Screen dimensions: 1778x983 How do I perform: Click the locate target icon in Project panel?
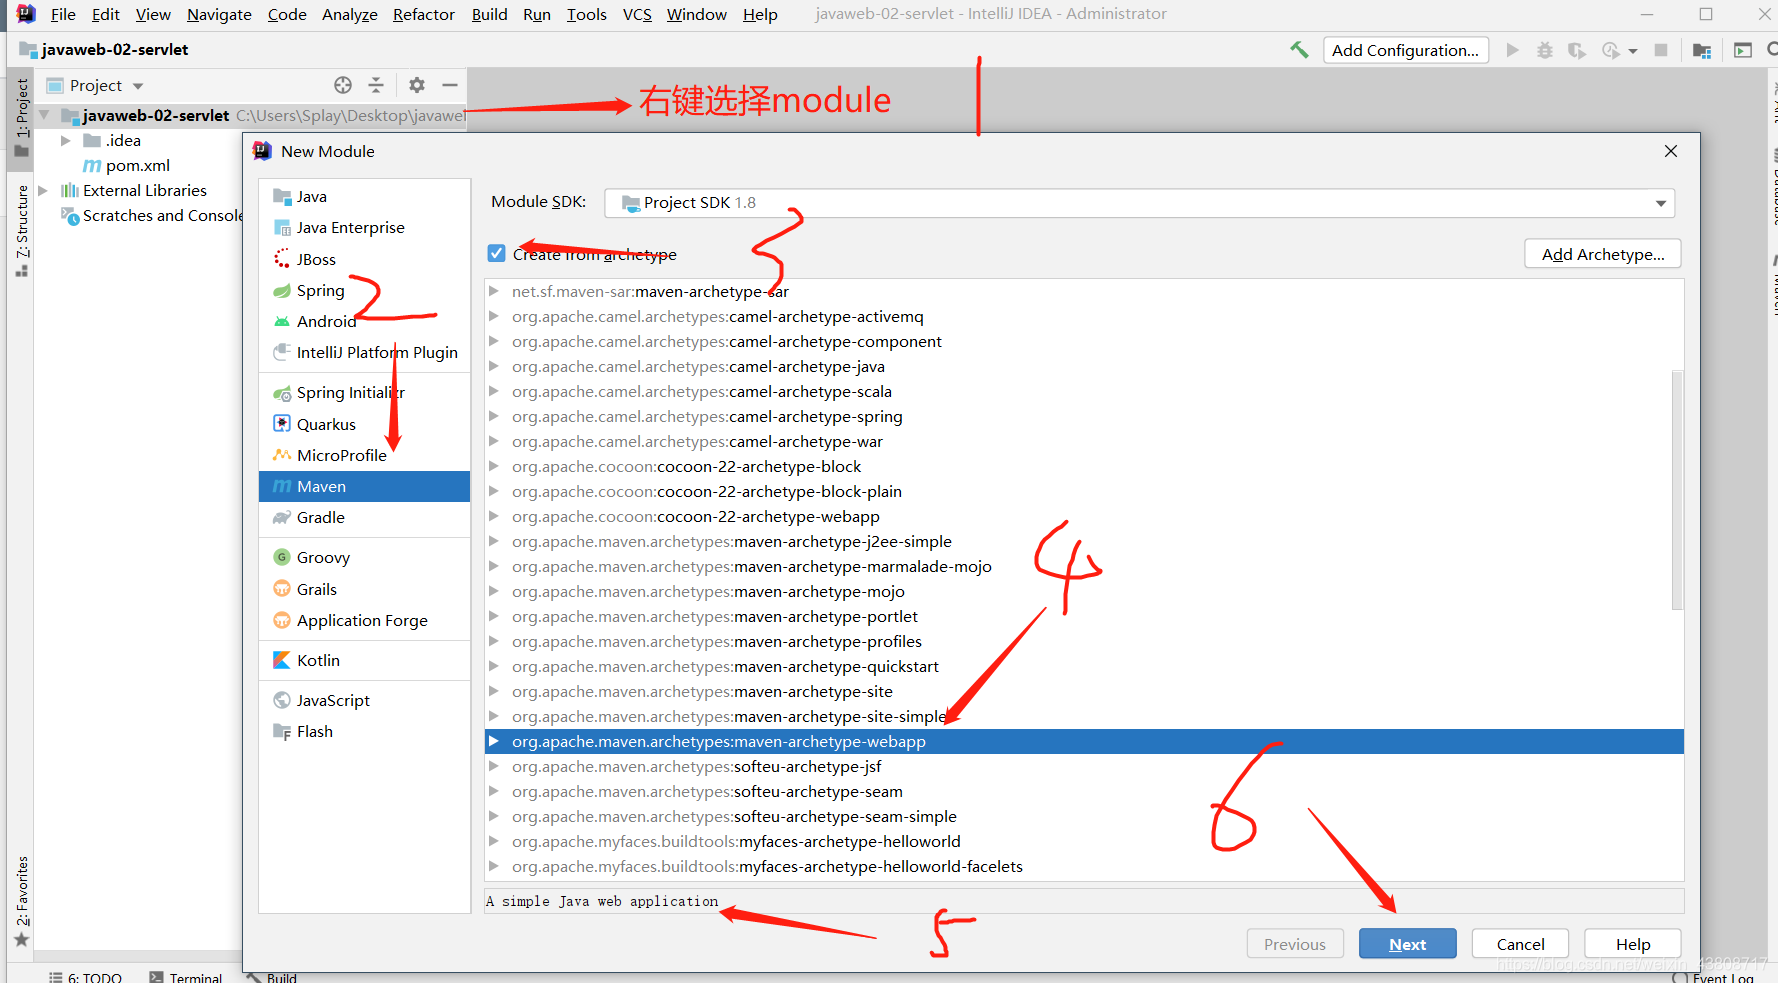343,85
